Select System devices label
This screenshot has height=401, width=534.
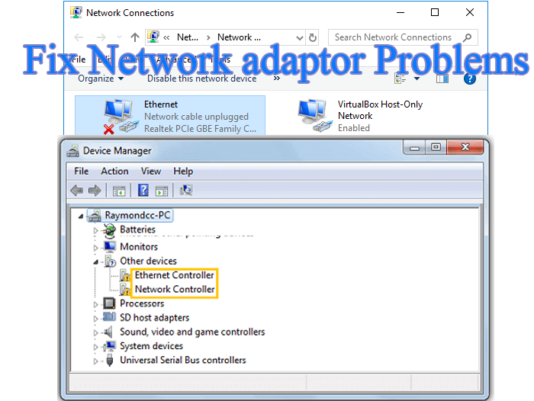[x=151, y=346]
